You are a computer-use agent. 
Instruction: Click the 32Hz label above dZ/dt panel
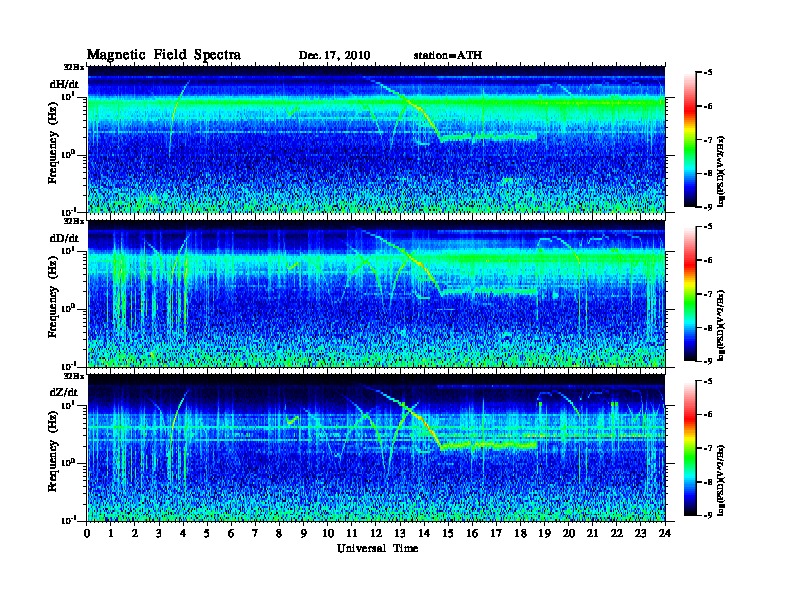[74, 376]
